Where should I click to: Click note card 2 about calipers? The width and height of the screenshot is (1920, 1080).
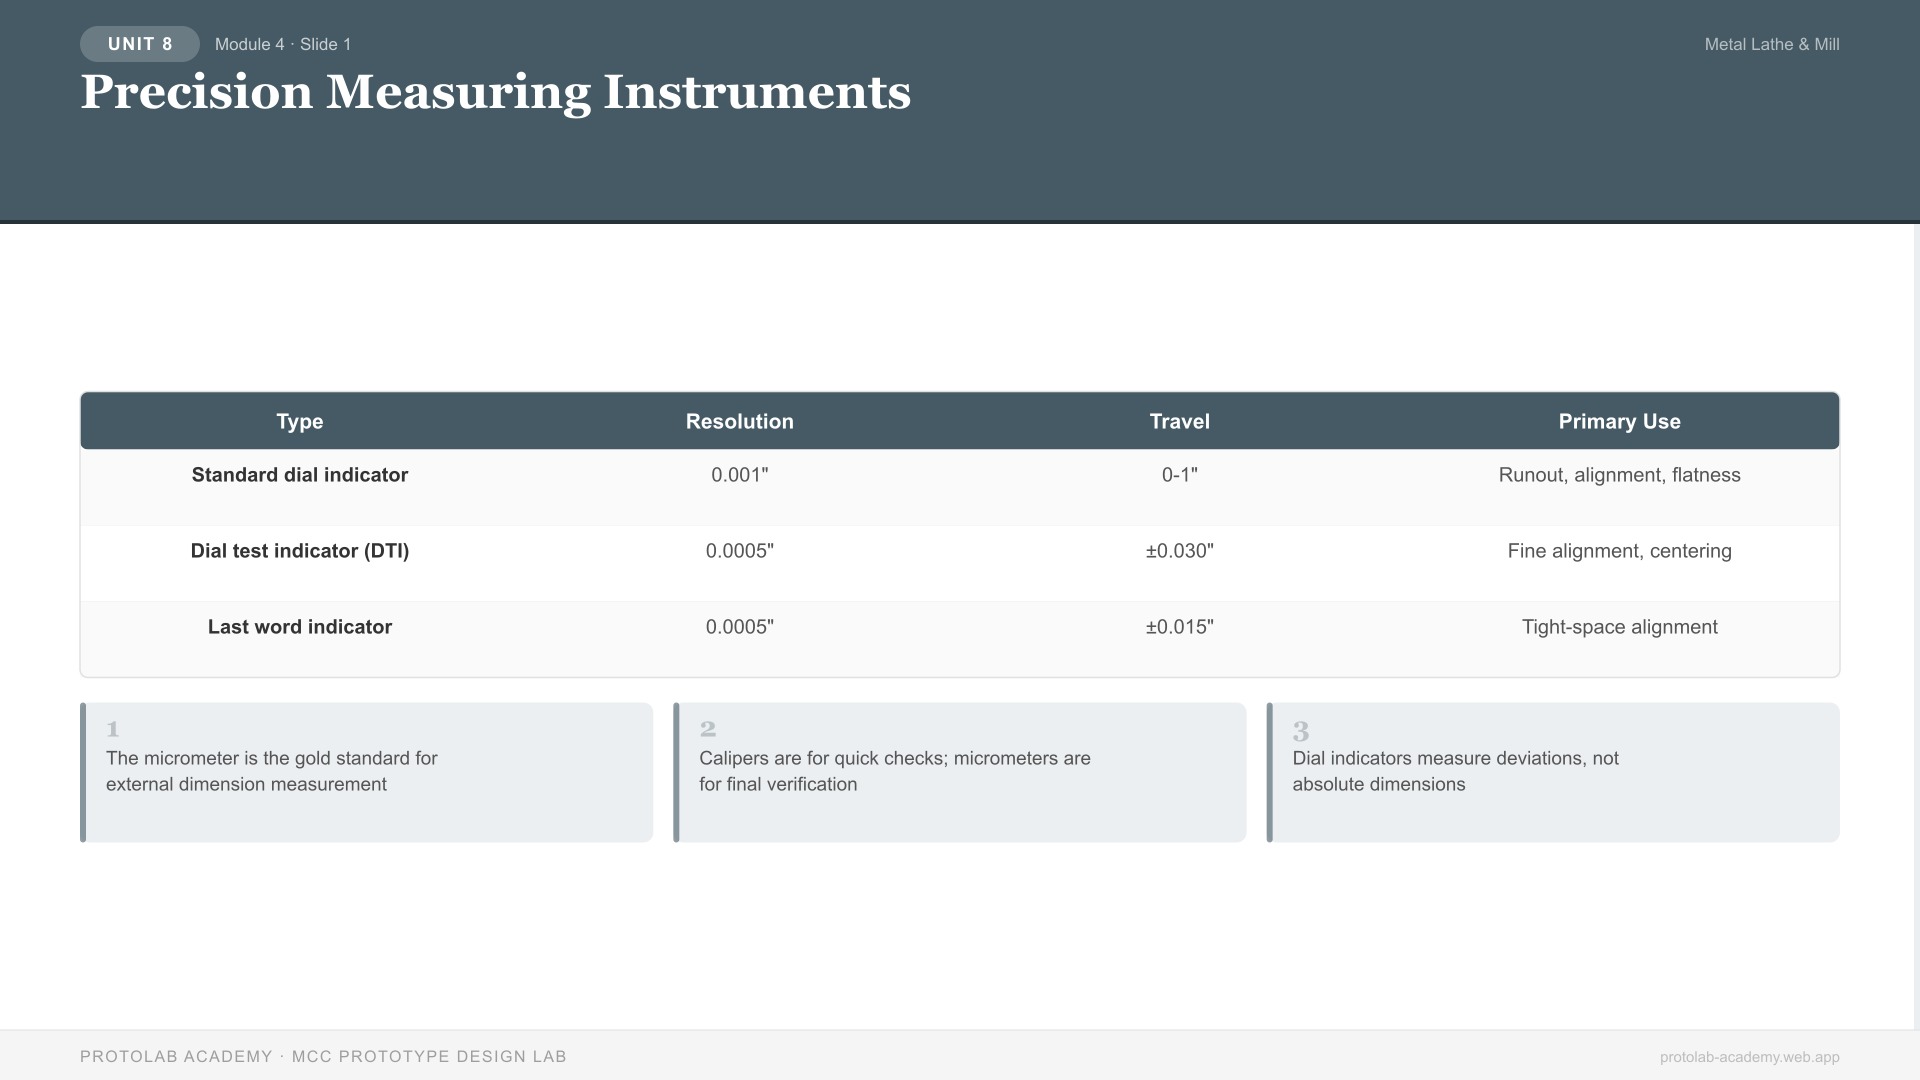click(x=959, y=771)
